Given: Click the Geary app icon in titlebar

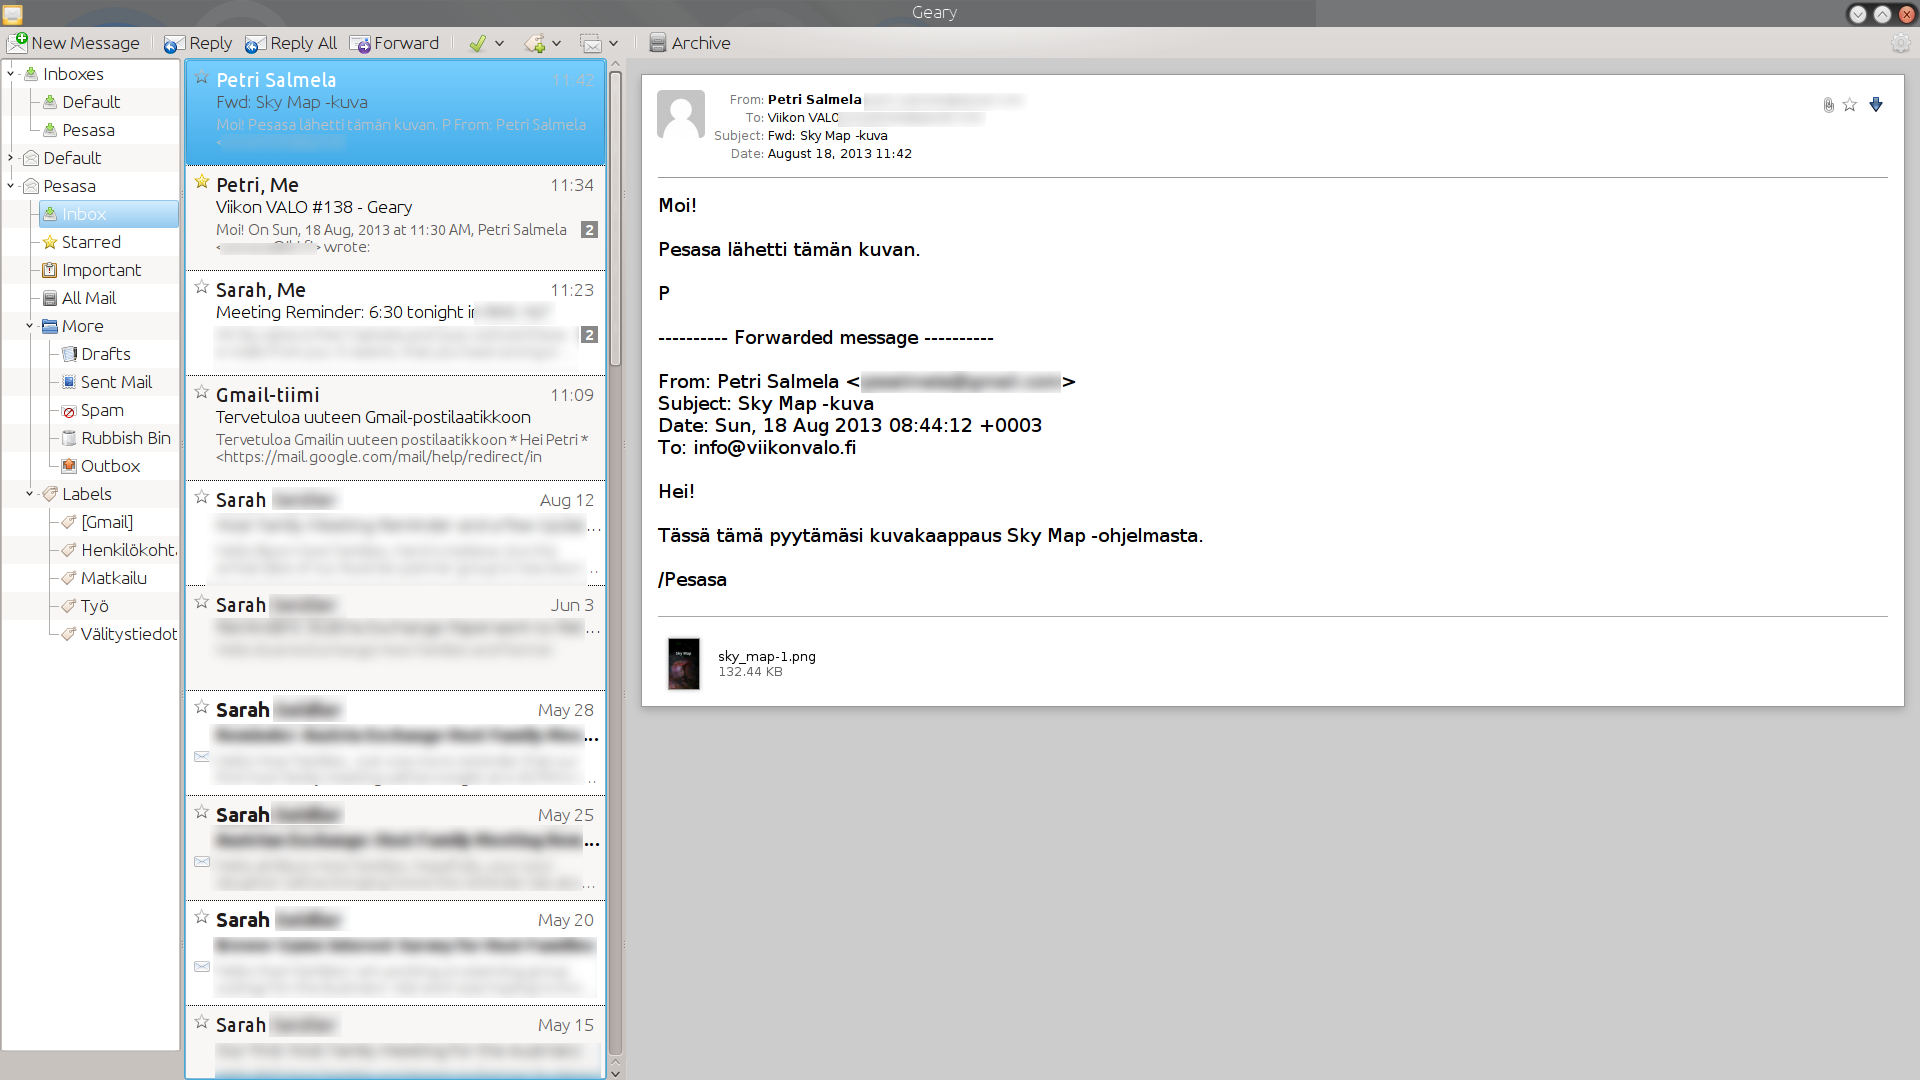Looking at the screenshot, I should pyautogui.click(x=12, y=14).
